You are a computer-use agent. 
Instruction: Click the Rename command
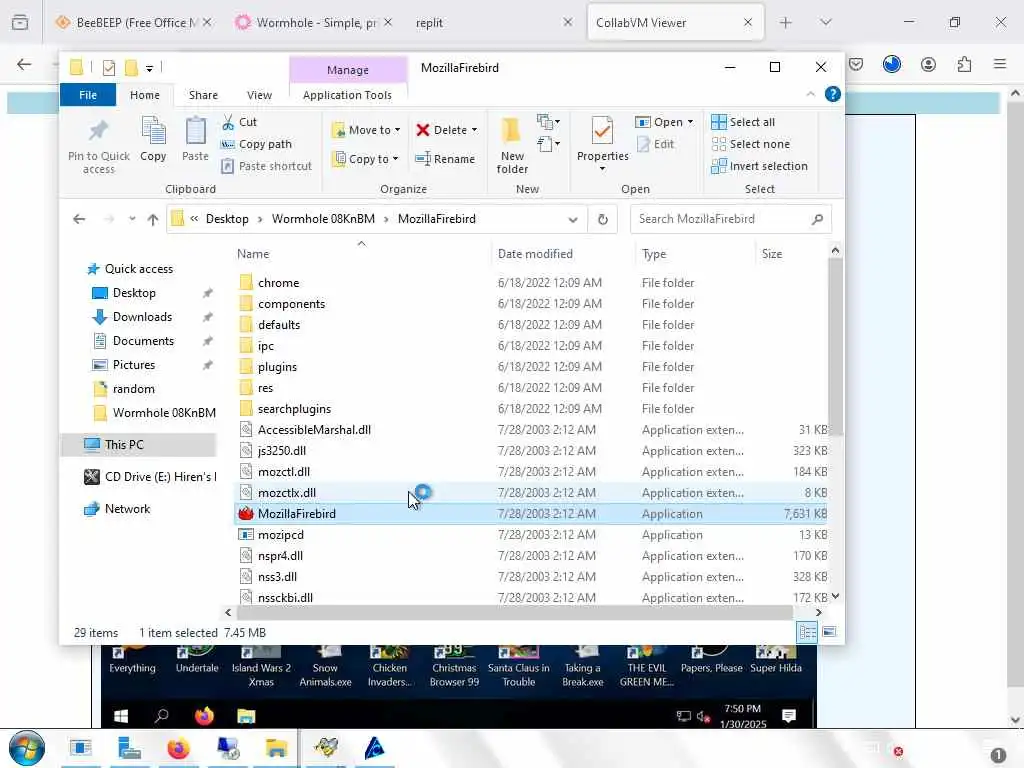click(x=445, y=159)
